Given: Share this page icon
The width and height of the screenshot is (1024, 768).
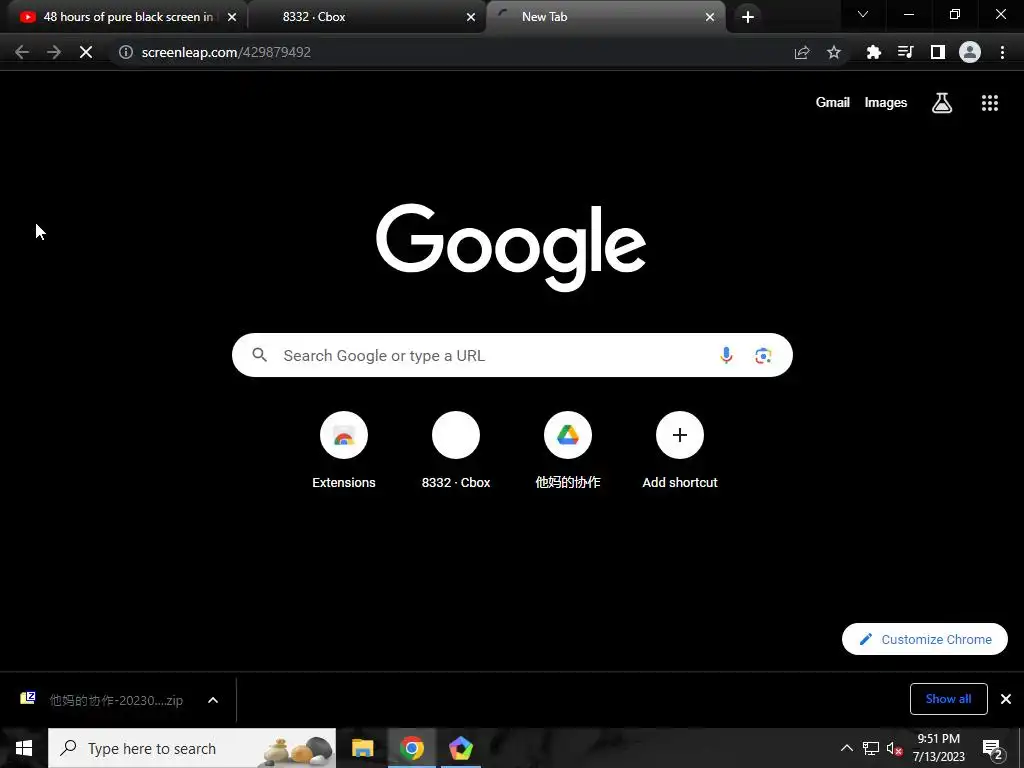Looking at the screenshot, I should tap(802, 52).
